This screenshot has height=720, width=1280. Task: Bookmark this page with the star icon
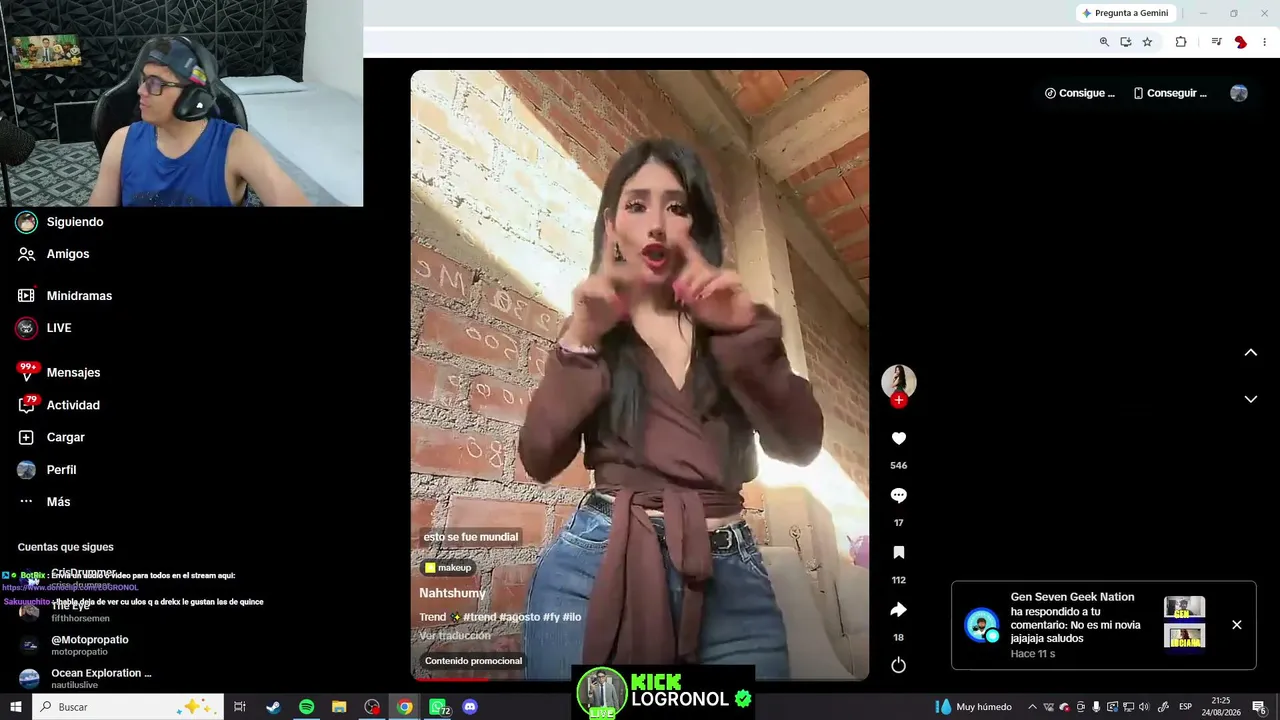1147,42
